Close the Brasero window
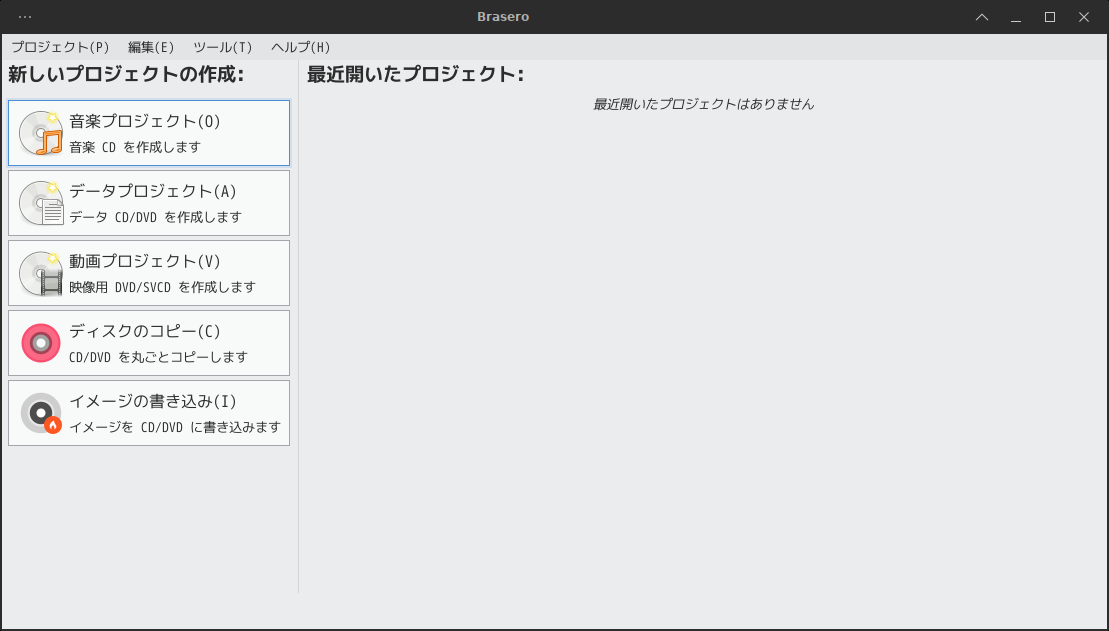The image size is (1109, 631). tap(1084, 17)
